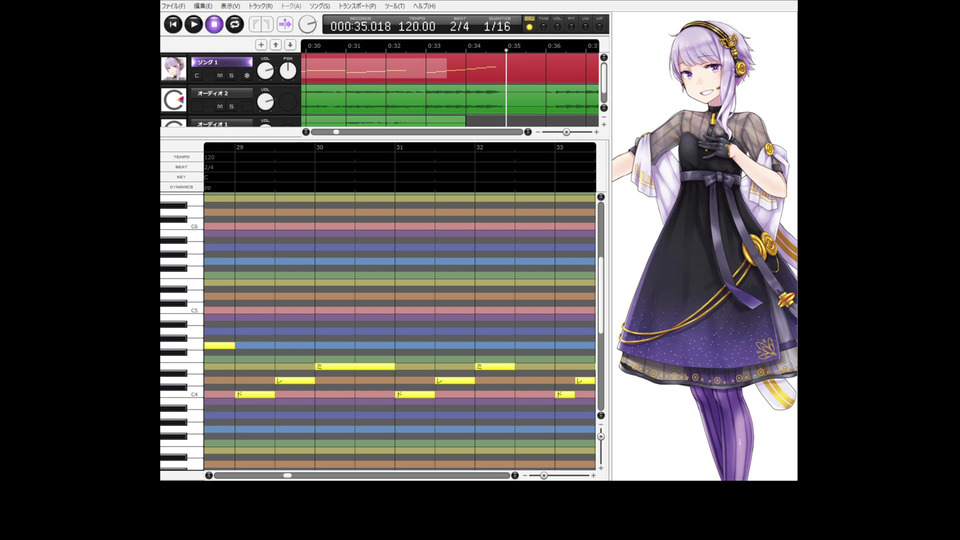
Task: Click the loop range markers icon
Action: [261, 24]
